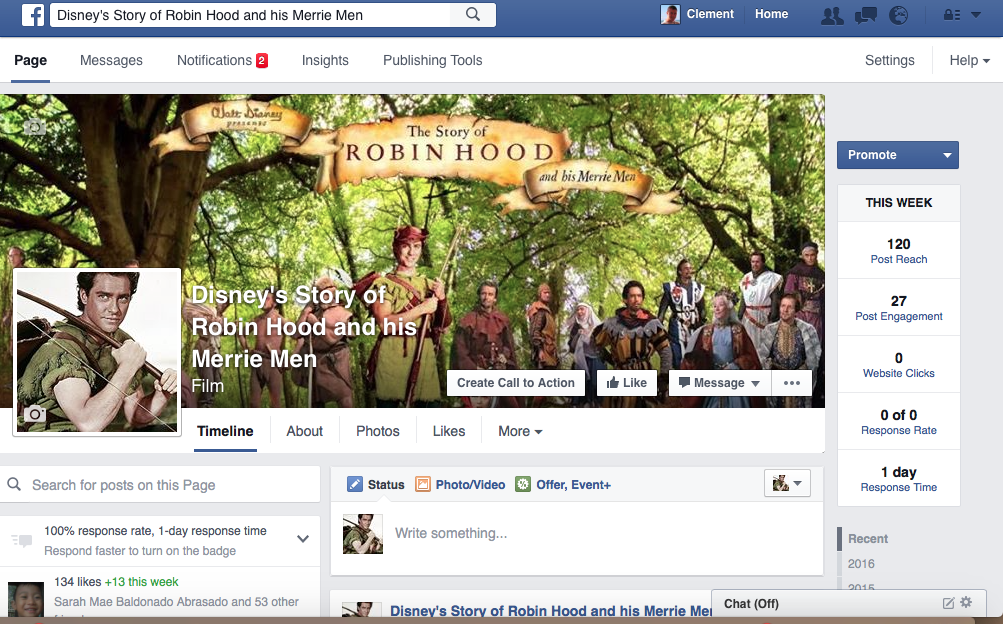Click the Robin Hood page profile picture

coord(97,352)
